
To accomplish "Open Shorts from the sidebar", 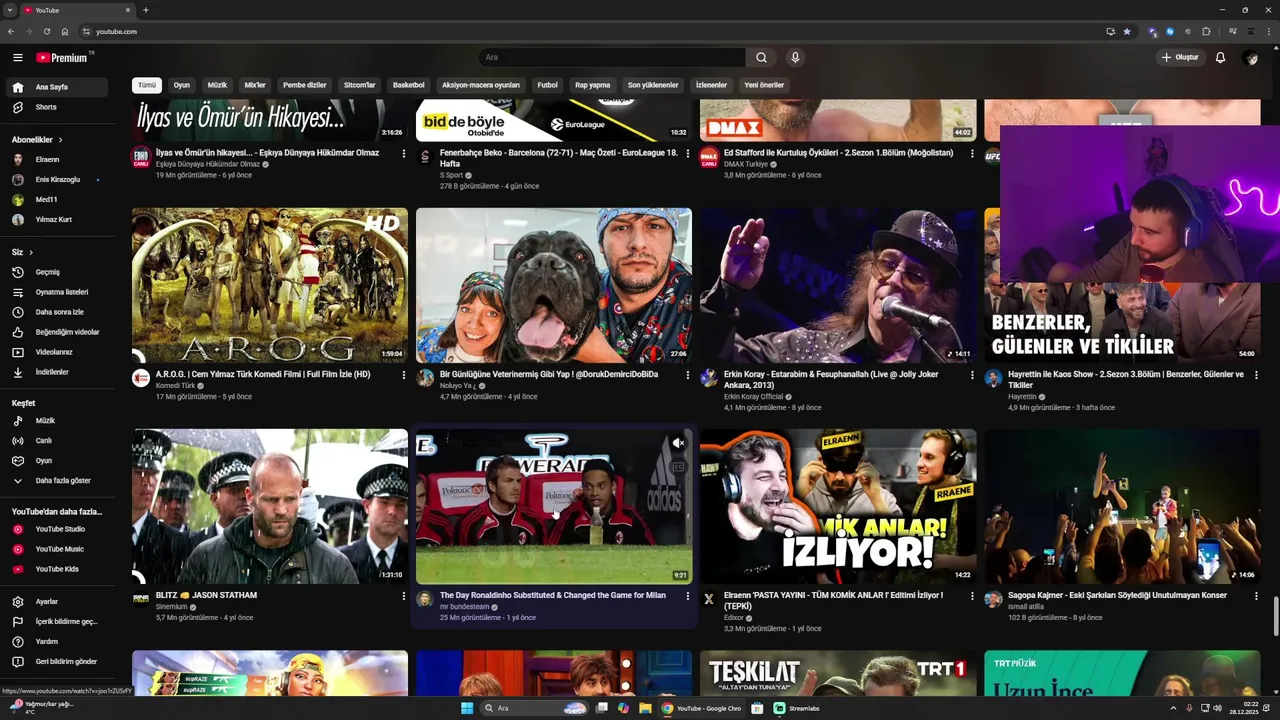I will coord(57,107).
